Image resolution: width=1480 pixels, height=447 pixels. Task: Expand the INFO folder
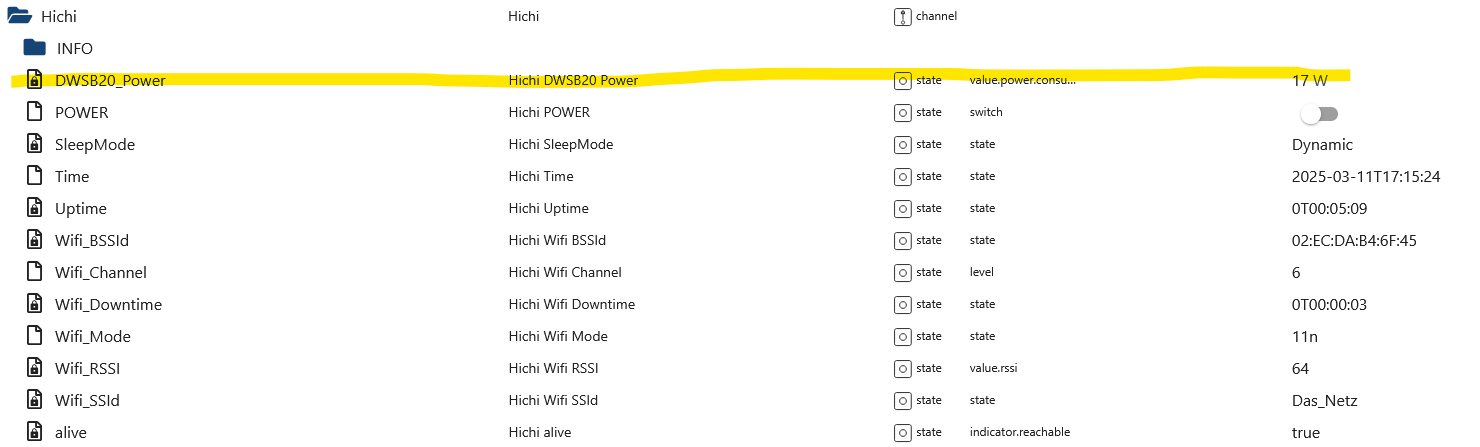point(35,47)
